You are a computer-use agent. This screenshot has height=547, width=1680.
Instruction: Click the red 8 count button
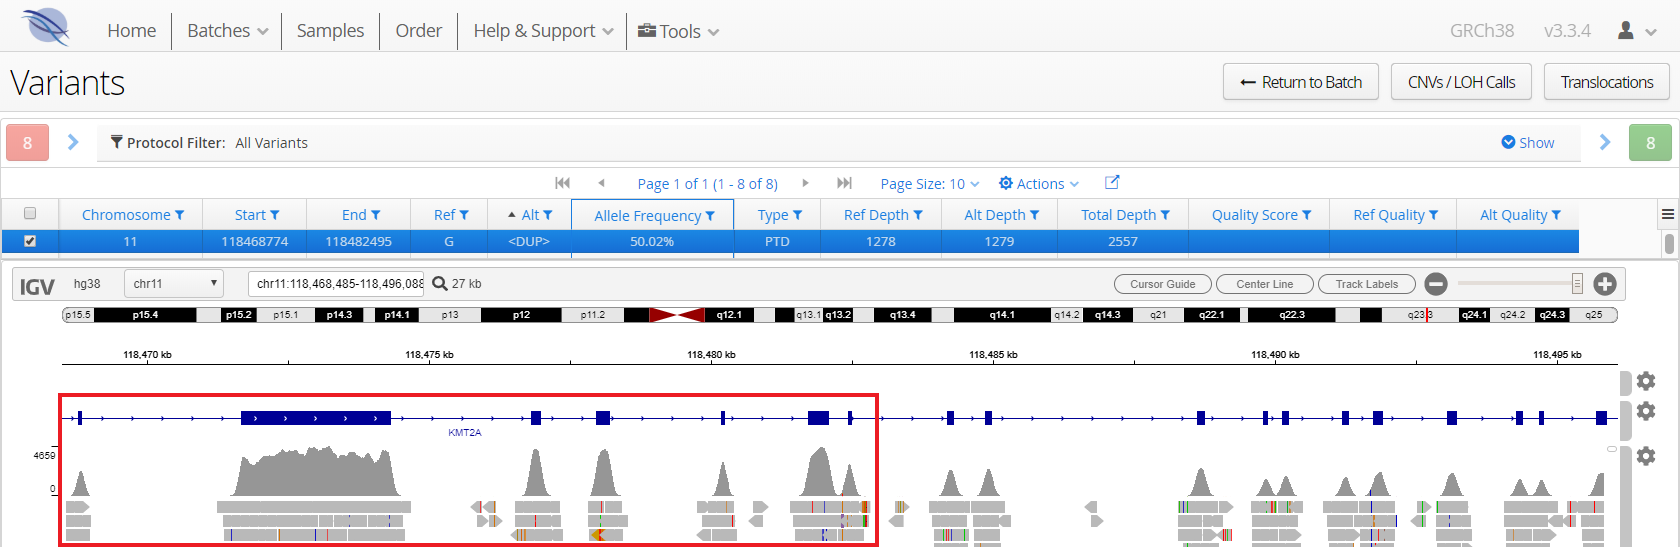[x=27, y=142]
